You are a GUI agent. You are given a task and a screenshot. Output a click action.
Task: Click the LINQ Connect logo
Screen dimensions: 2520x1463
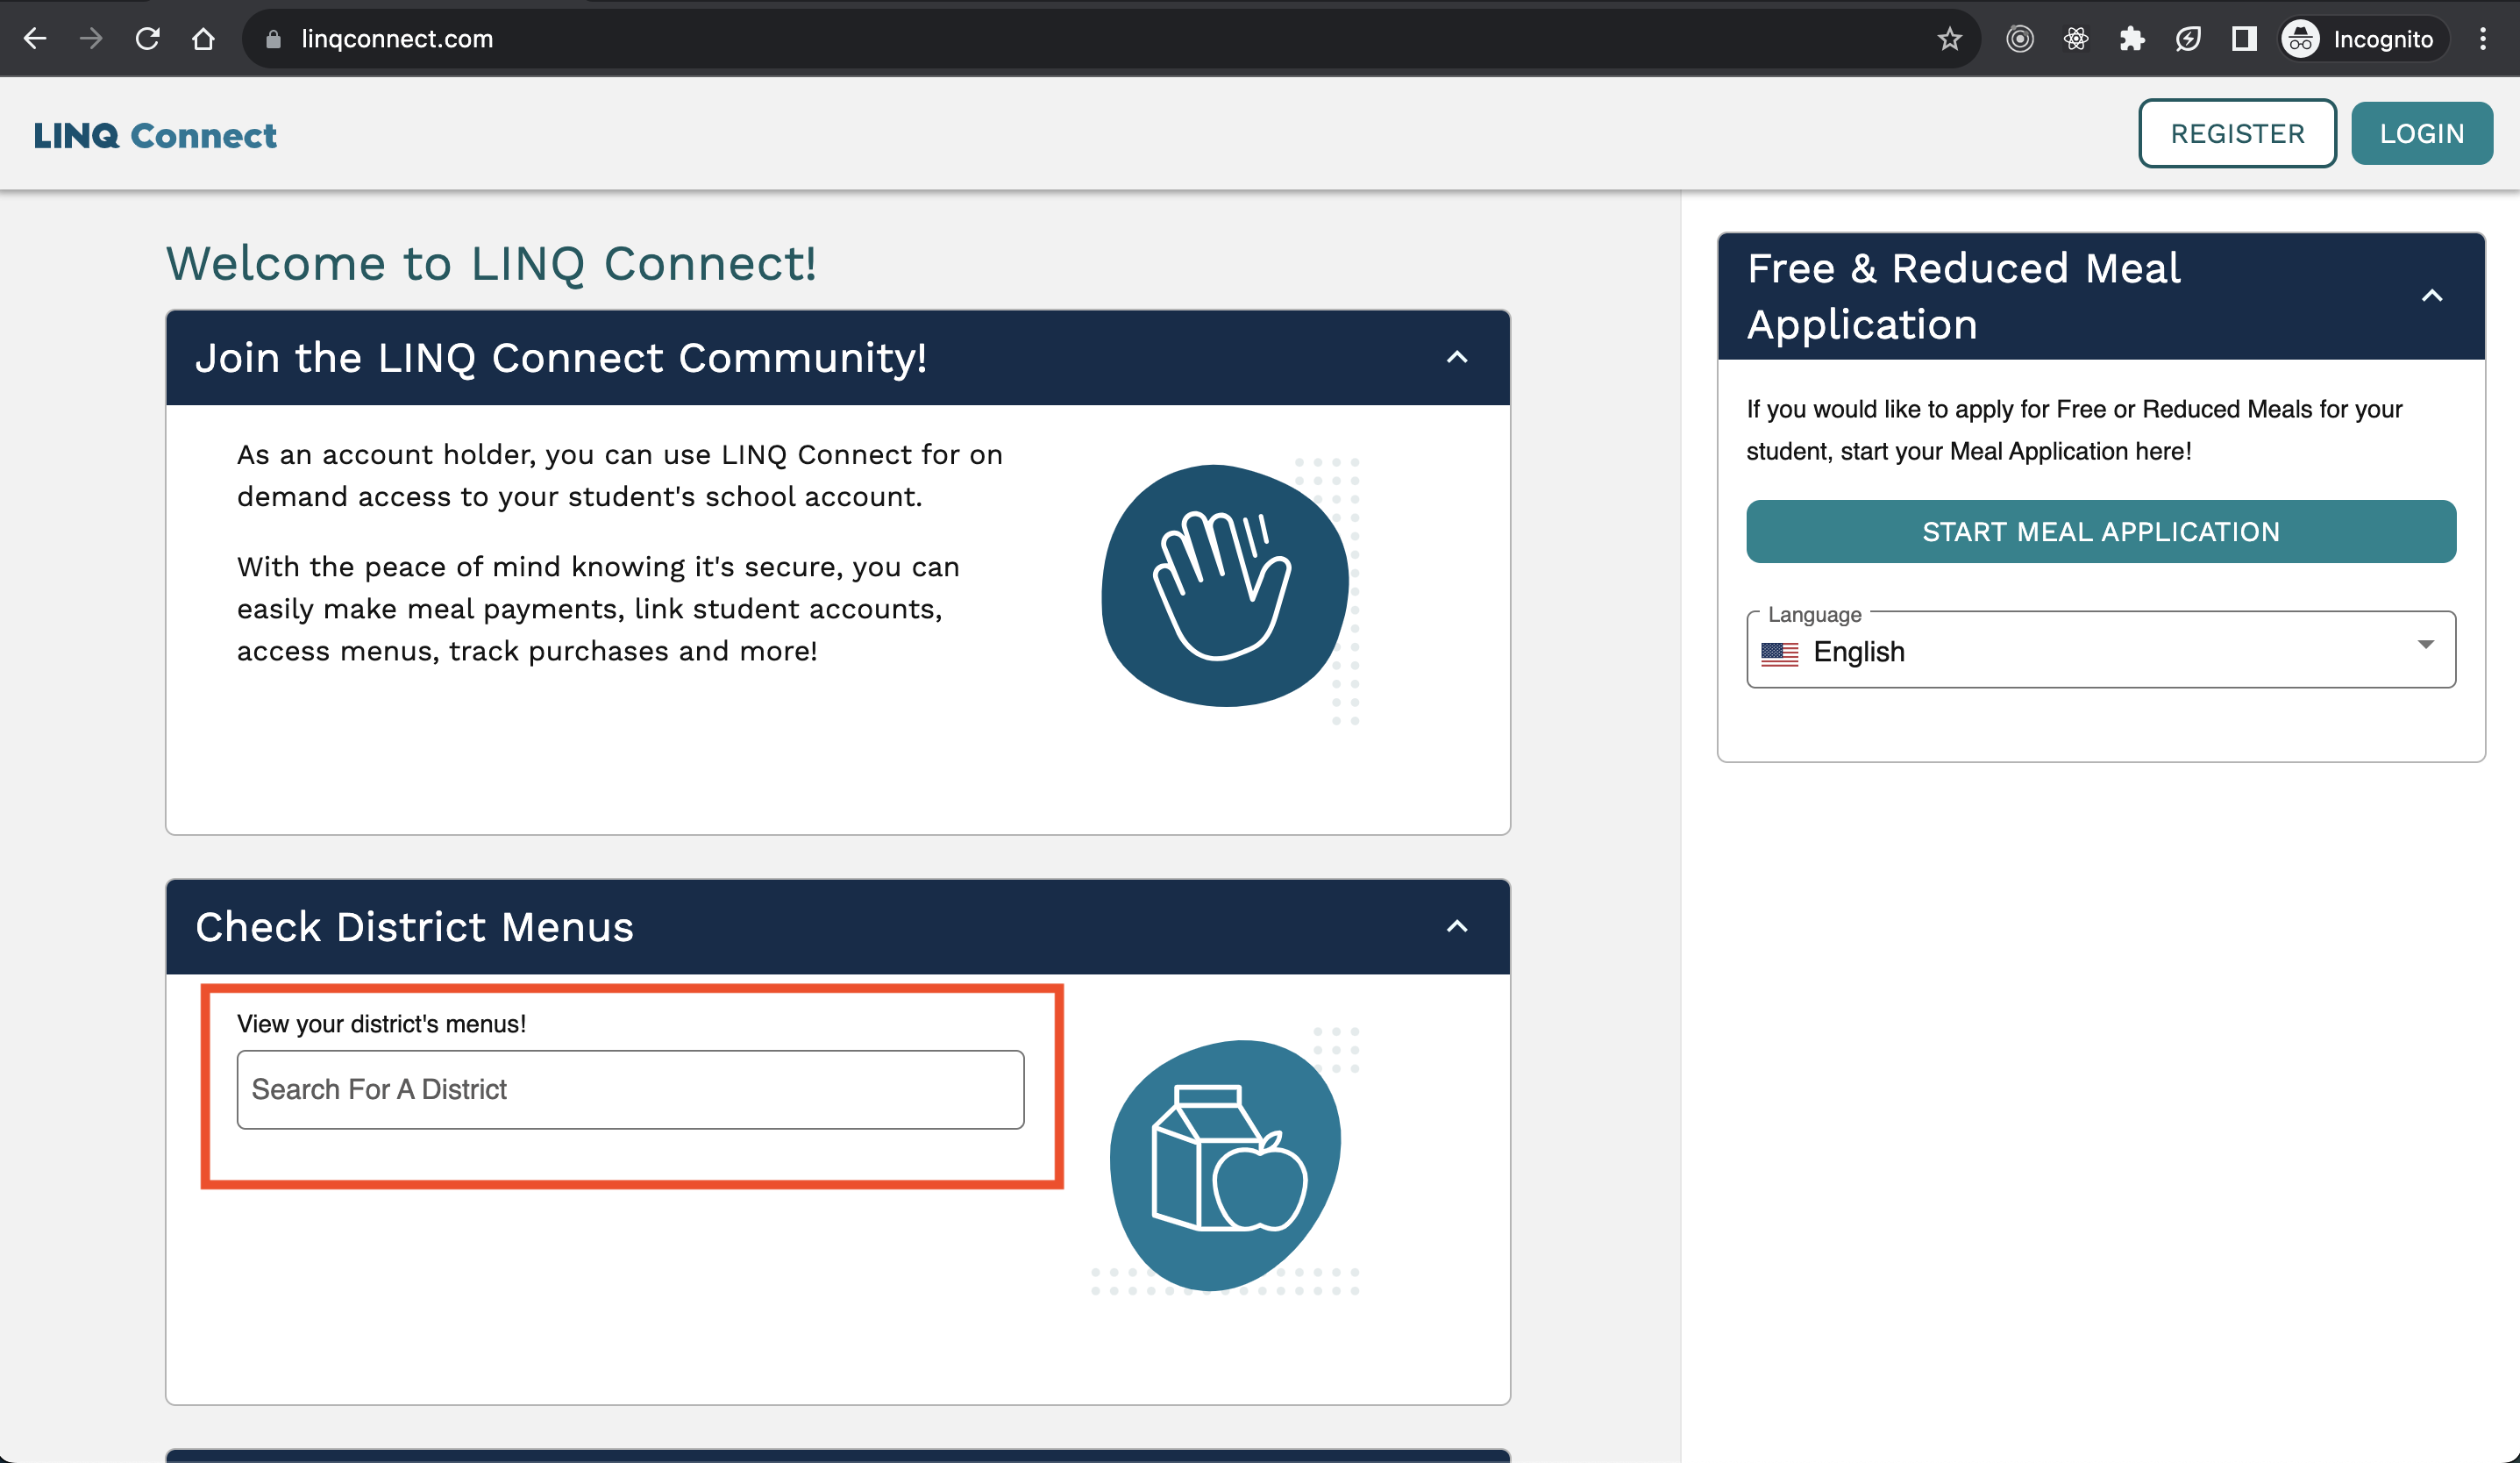pyautogui.click(x=155, y=135)
